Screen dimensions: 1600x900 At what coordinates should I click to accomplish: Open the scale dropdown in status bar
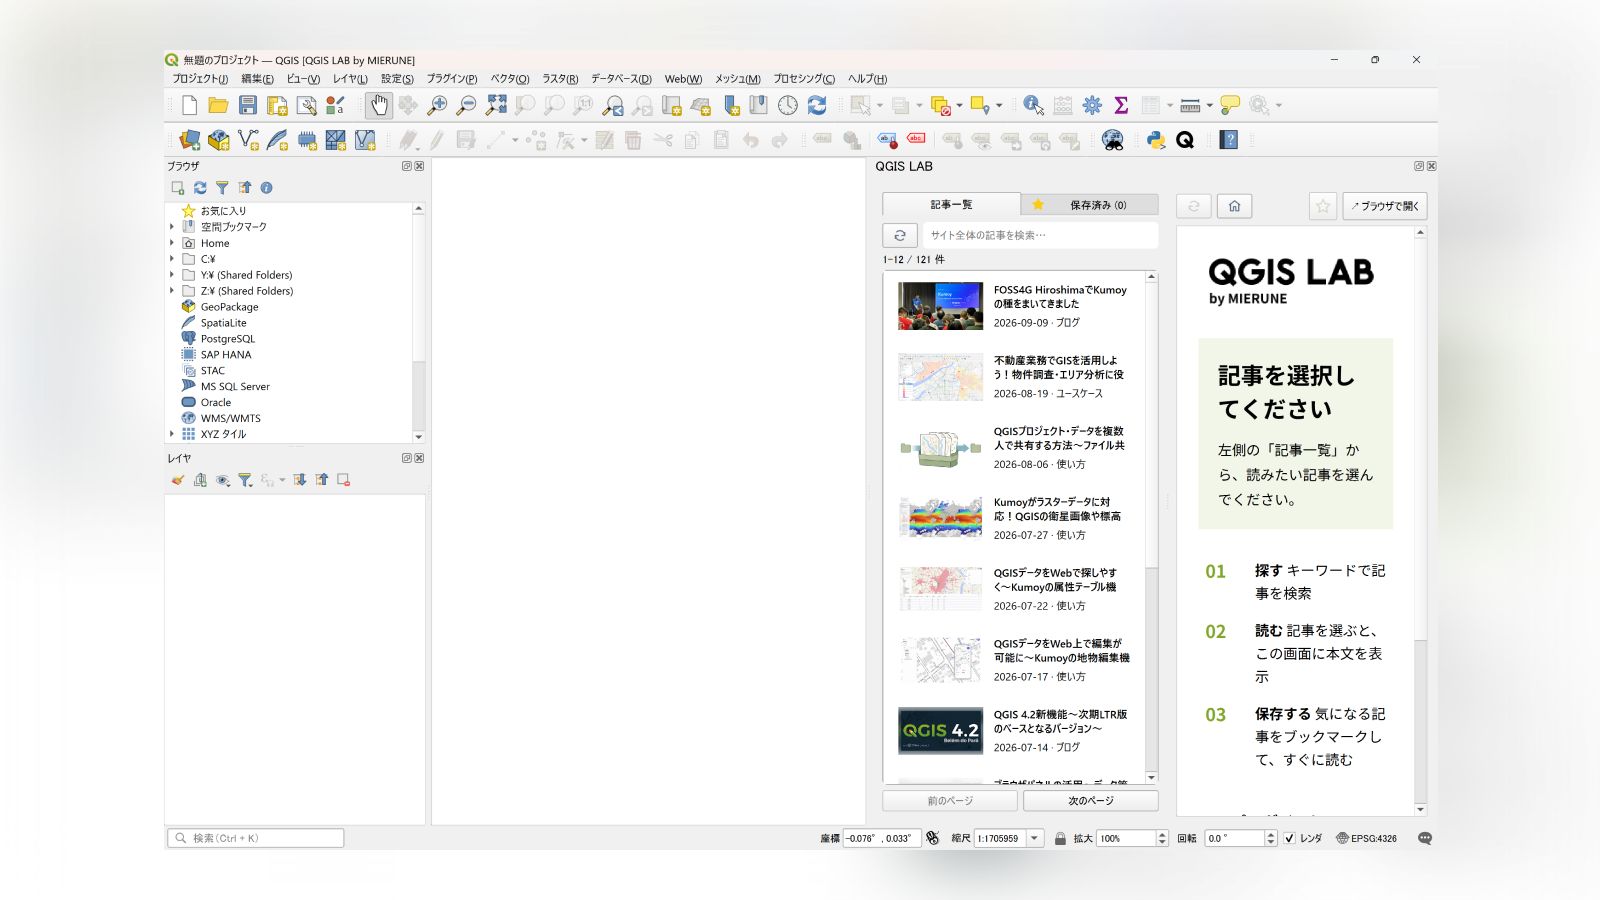[x=1035, y=838]
